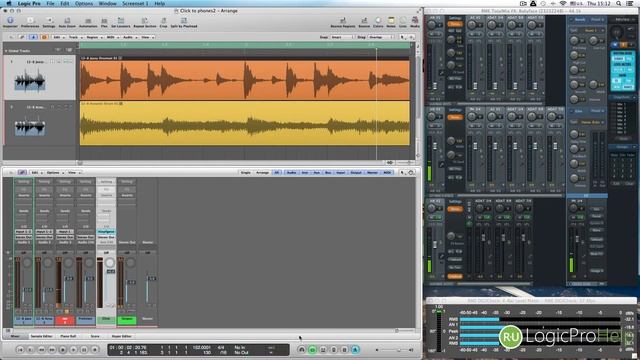The width and height of the screenshot is (640, 360).
Task: Click the Automation toolbar icon
Action: click(88, 21)
